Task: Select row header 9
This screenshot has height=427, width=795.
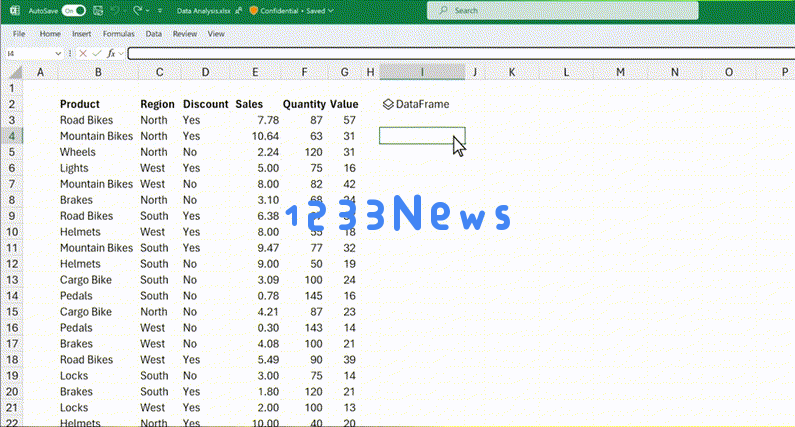Action: coord(12,216)
